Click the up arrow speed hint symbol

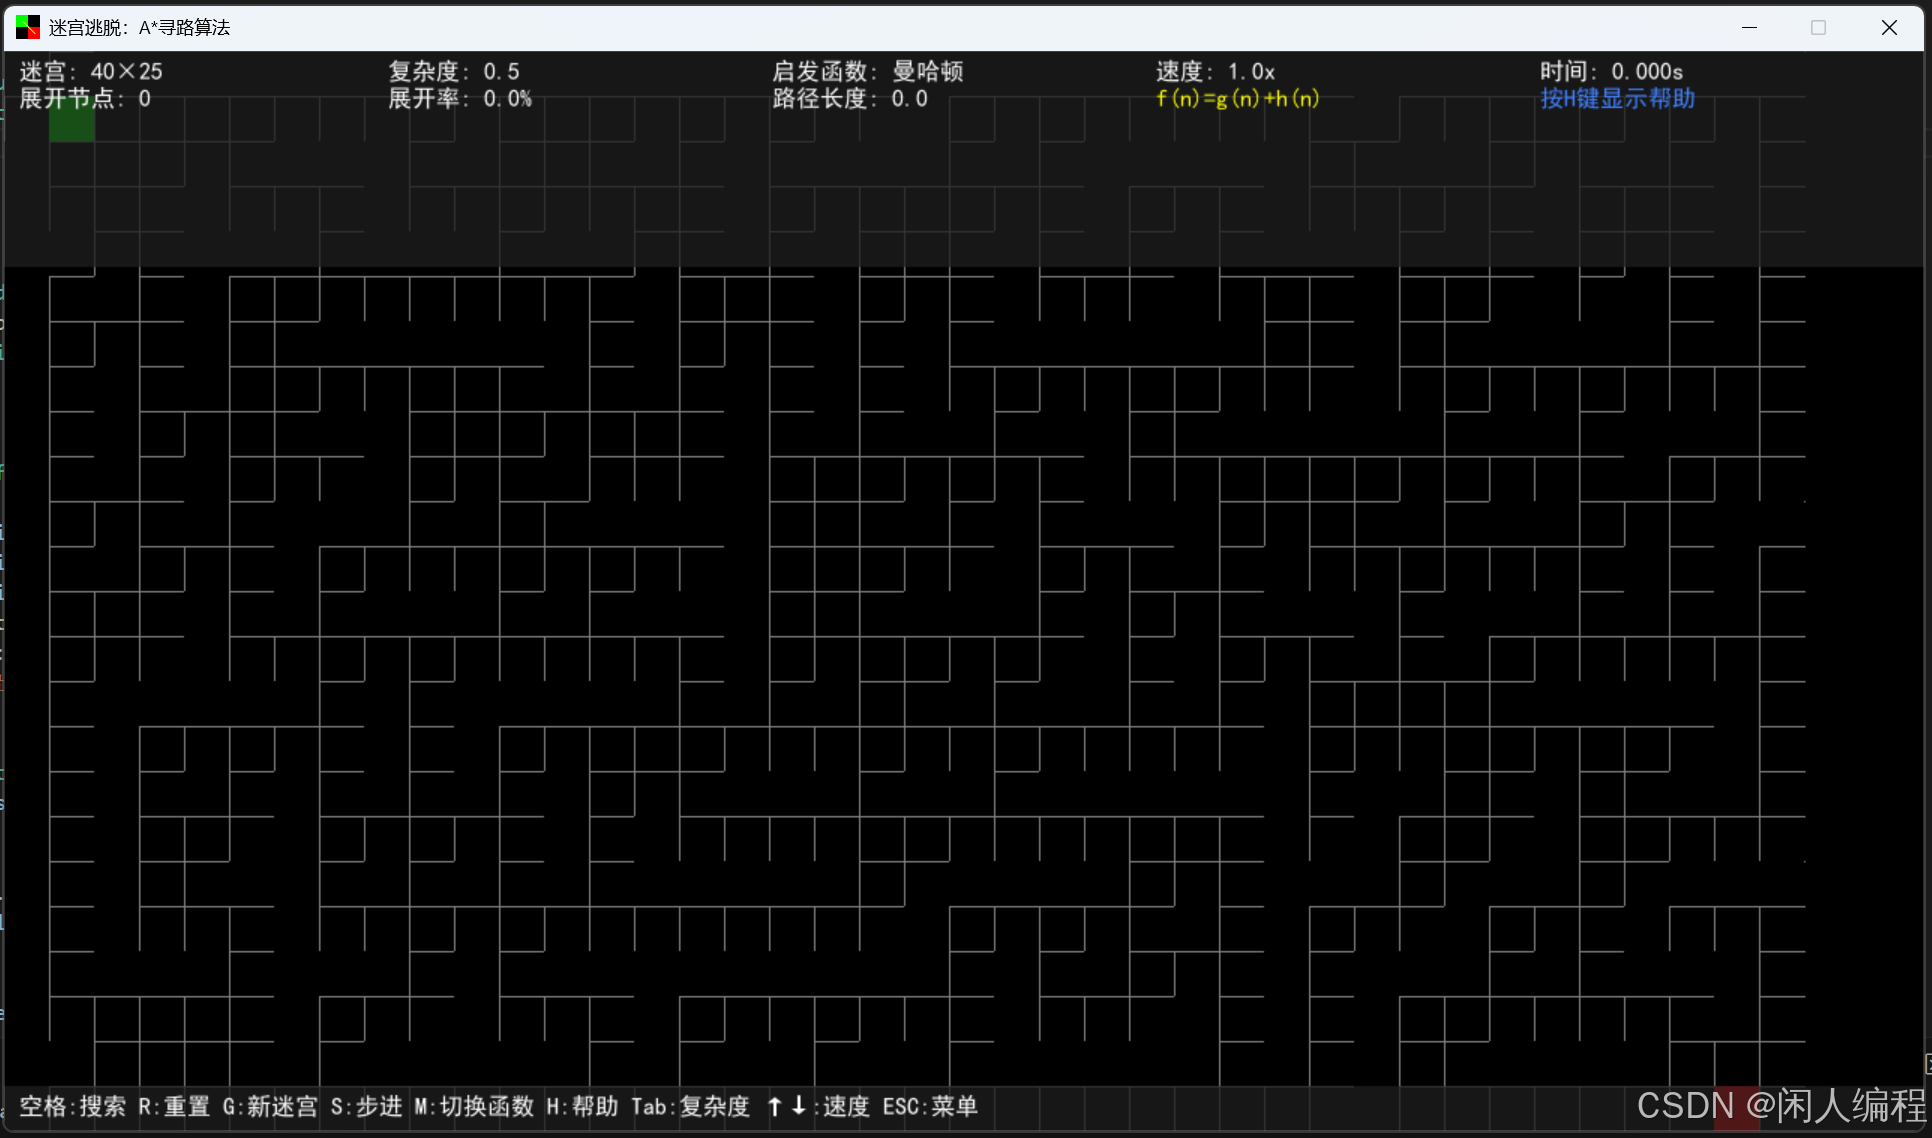775,1106
